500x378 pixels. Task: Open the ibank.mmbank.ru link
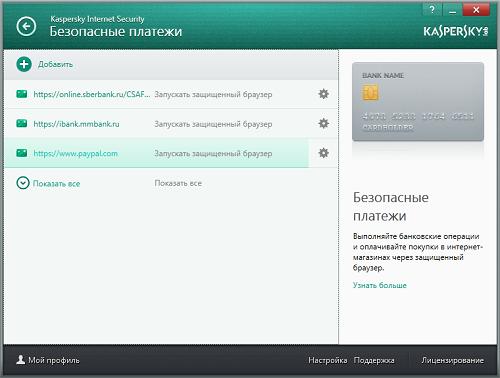point(76,124)
